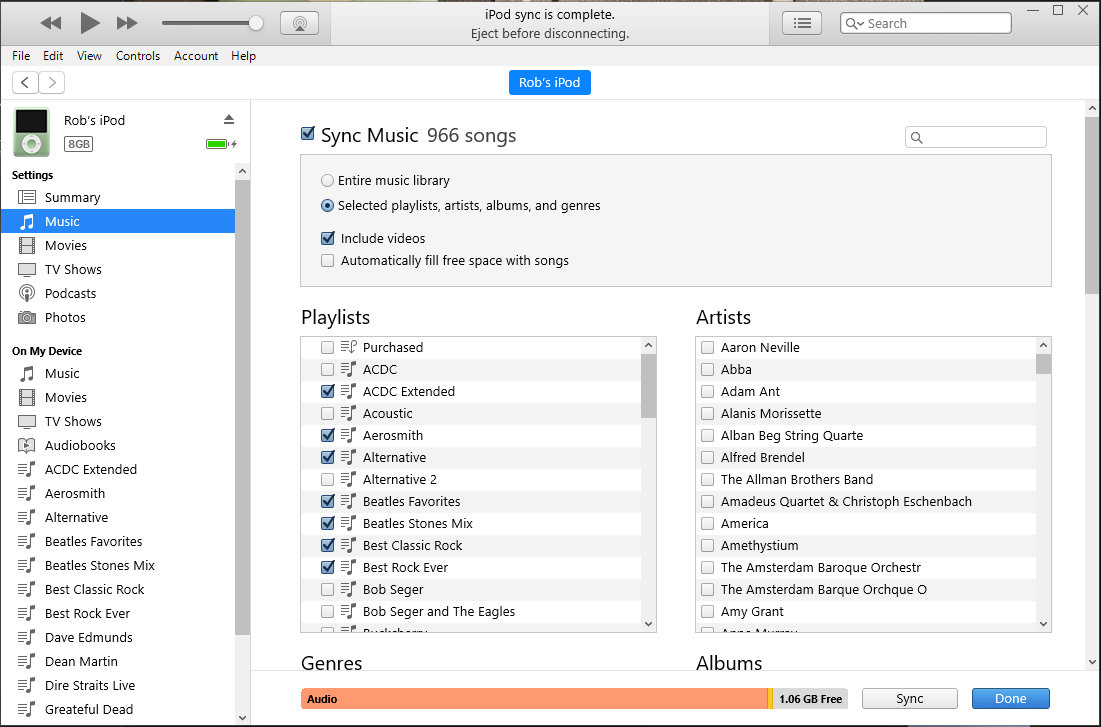Image resolution: width=1101 pixels, height=727 pixels.
Task: Click Playlists list scroll up arrow
Action: [649, 345]
